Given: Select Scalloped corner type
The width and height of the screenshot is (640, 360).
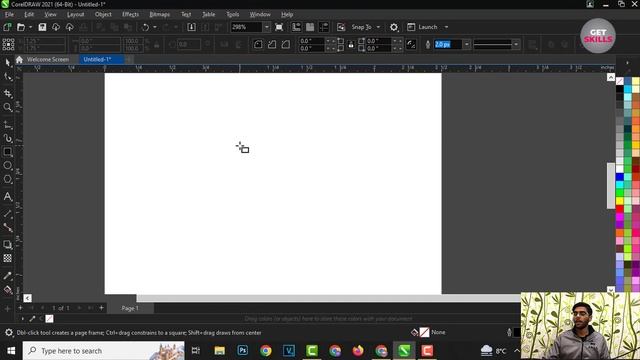Looking at the screenshot, I should pyautogui.click(x=272, y=44).
